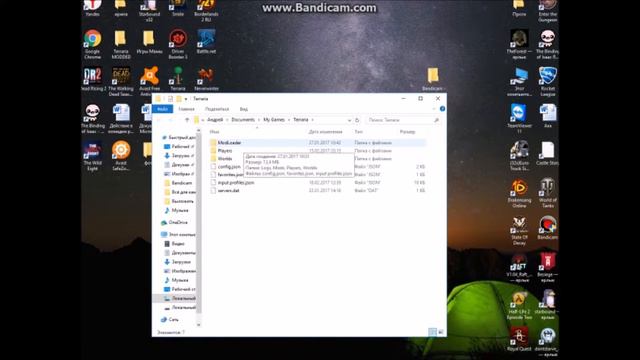
Task: Open the Bandicam folder on desktop
Action: (x=433, y=79)
